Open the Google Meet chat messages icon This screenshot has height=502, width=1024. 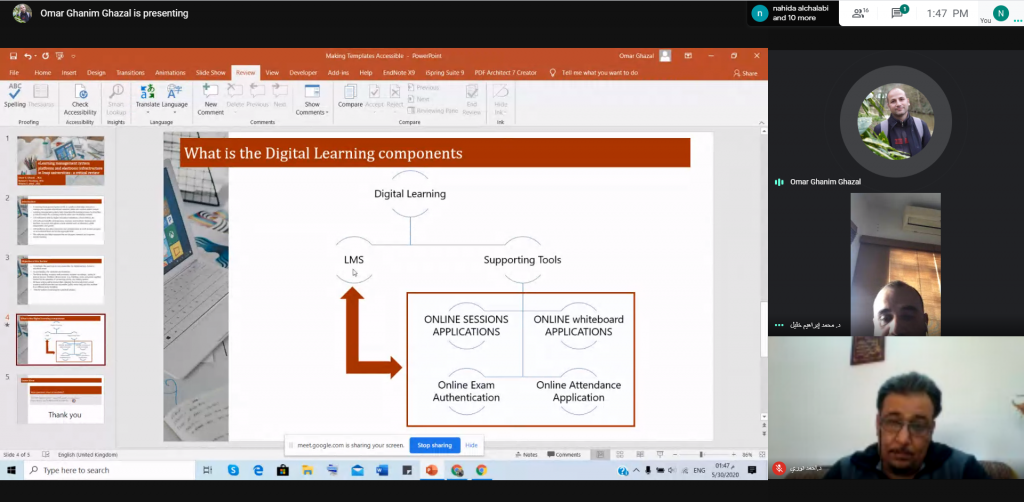(x=899, y=13)
